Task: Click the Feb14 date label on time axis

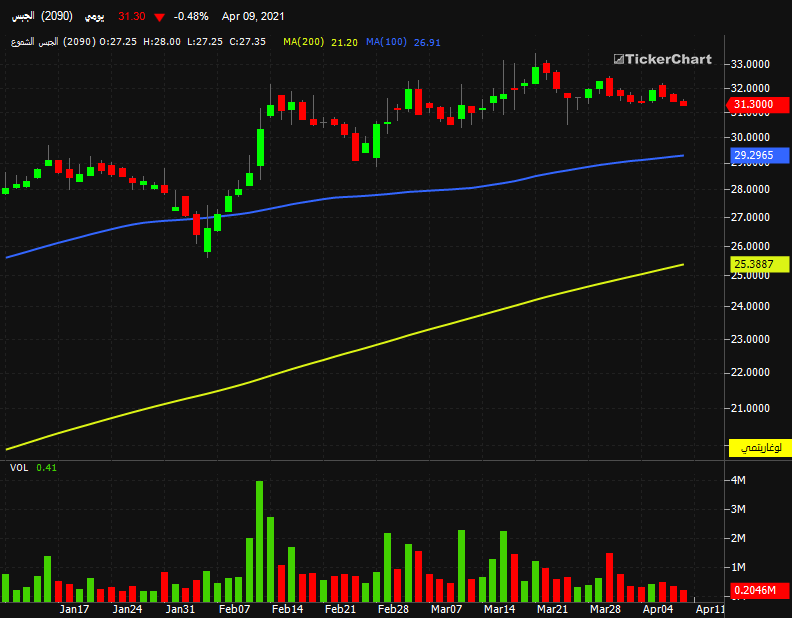Action: tap(287, 609)
